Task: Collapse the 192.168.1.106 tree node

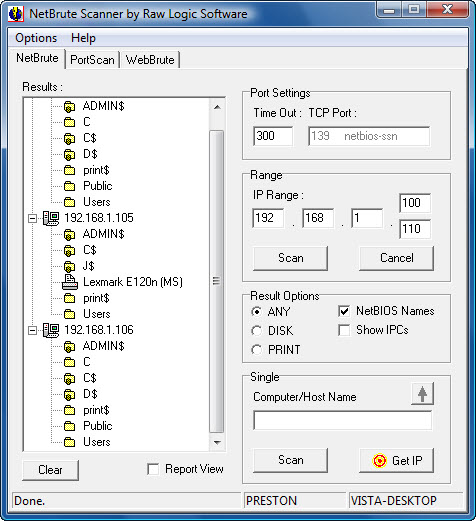Action: point(32,331)
